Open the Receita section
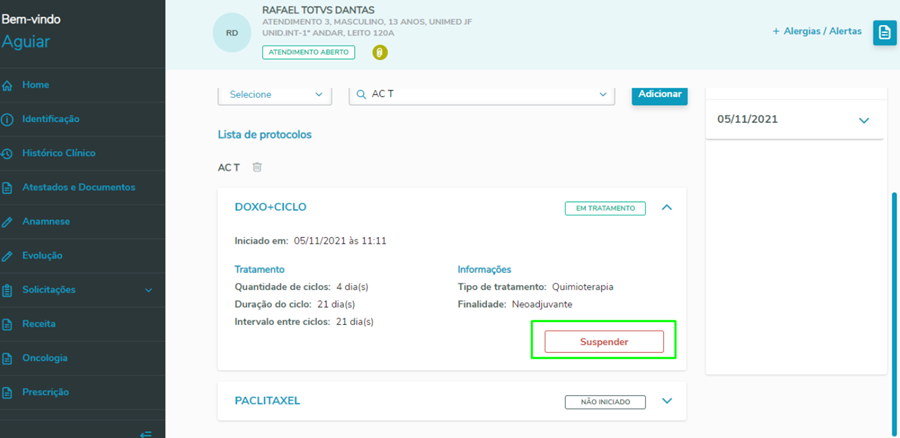 (38, 324)
